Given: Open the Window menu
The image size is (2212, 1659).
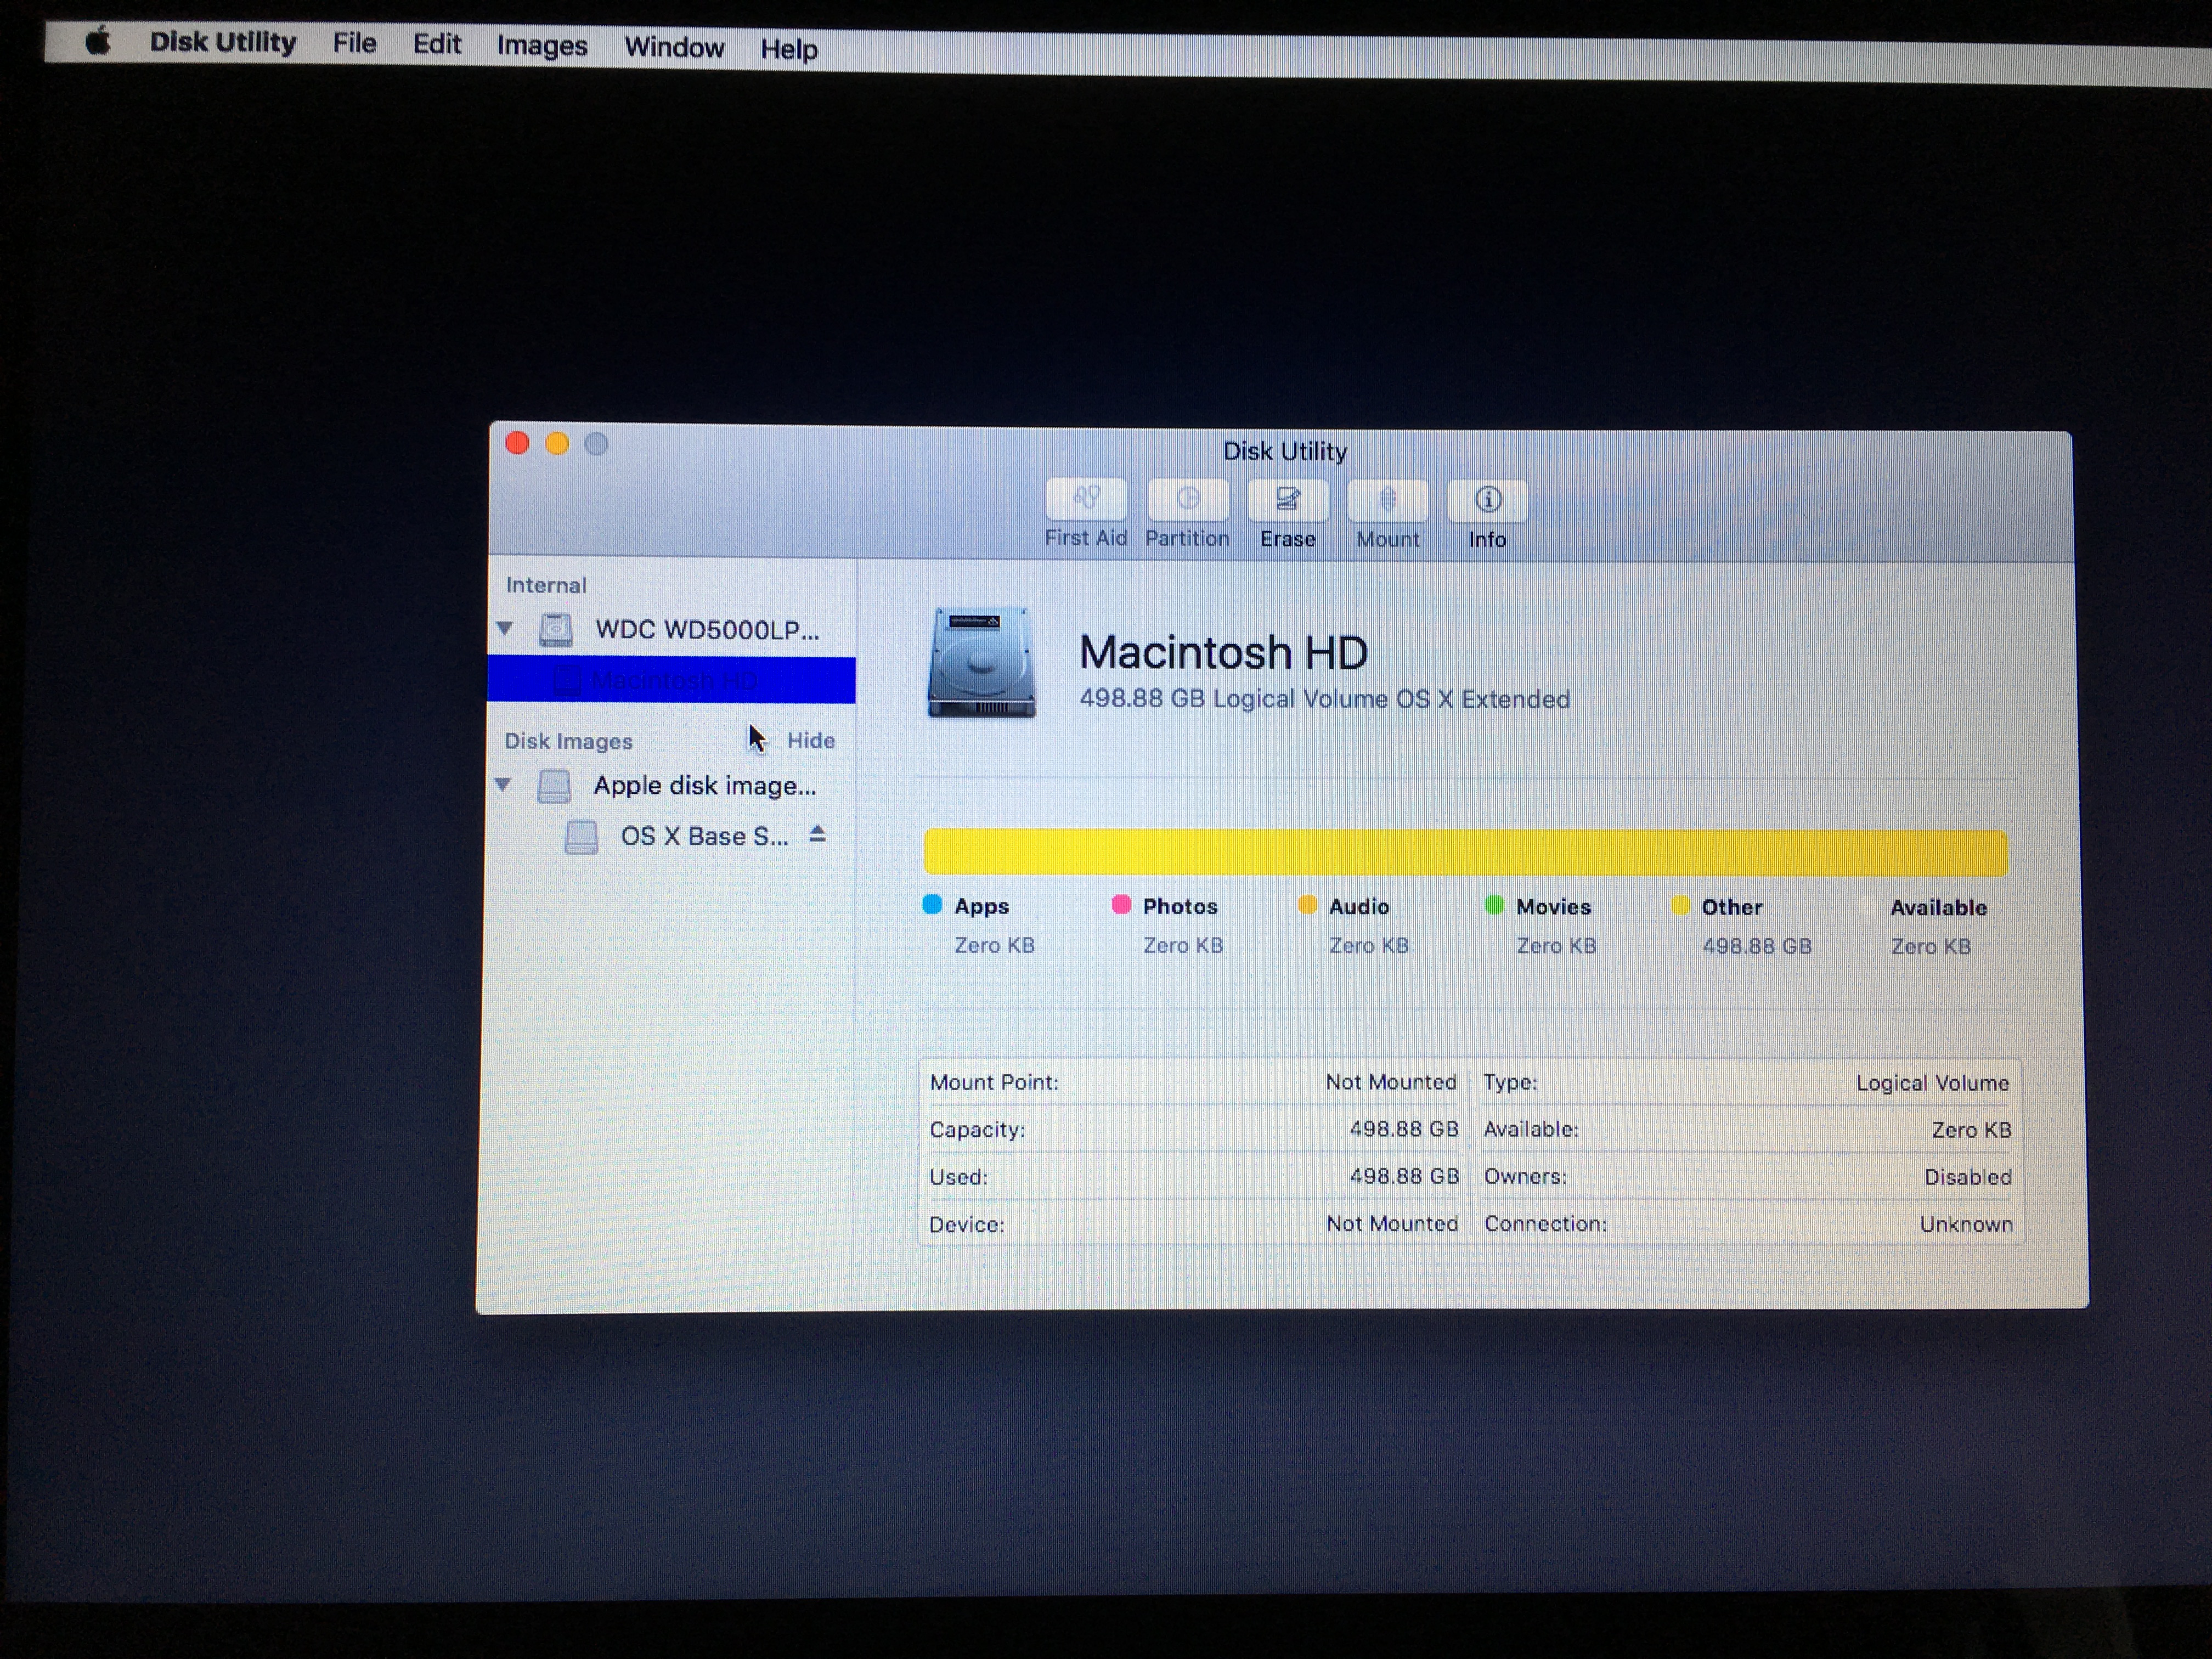Looking at the screenshot, I should [674, 47].
